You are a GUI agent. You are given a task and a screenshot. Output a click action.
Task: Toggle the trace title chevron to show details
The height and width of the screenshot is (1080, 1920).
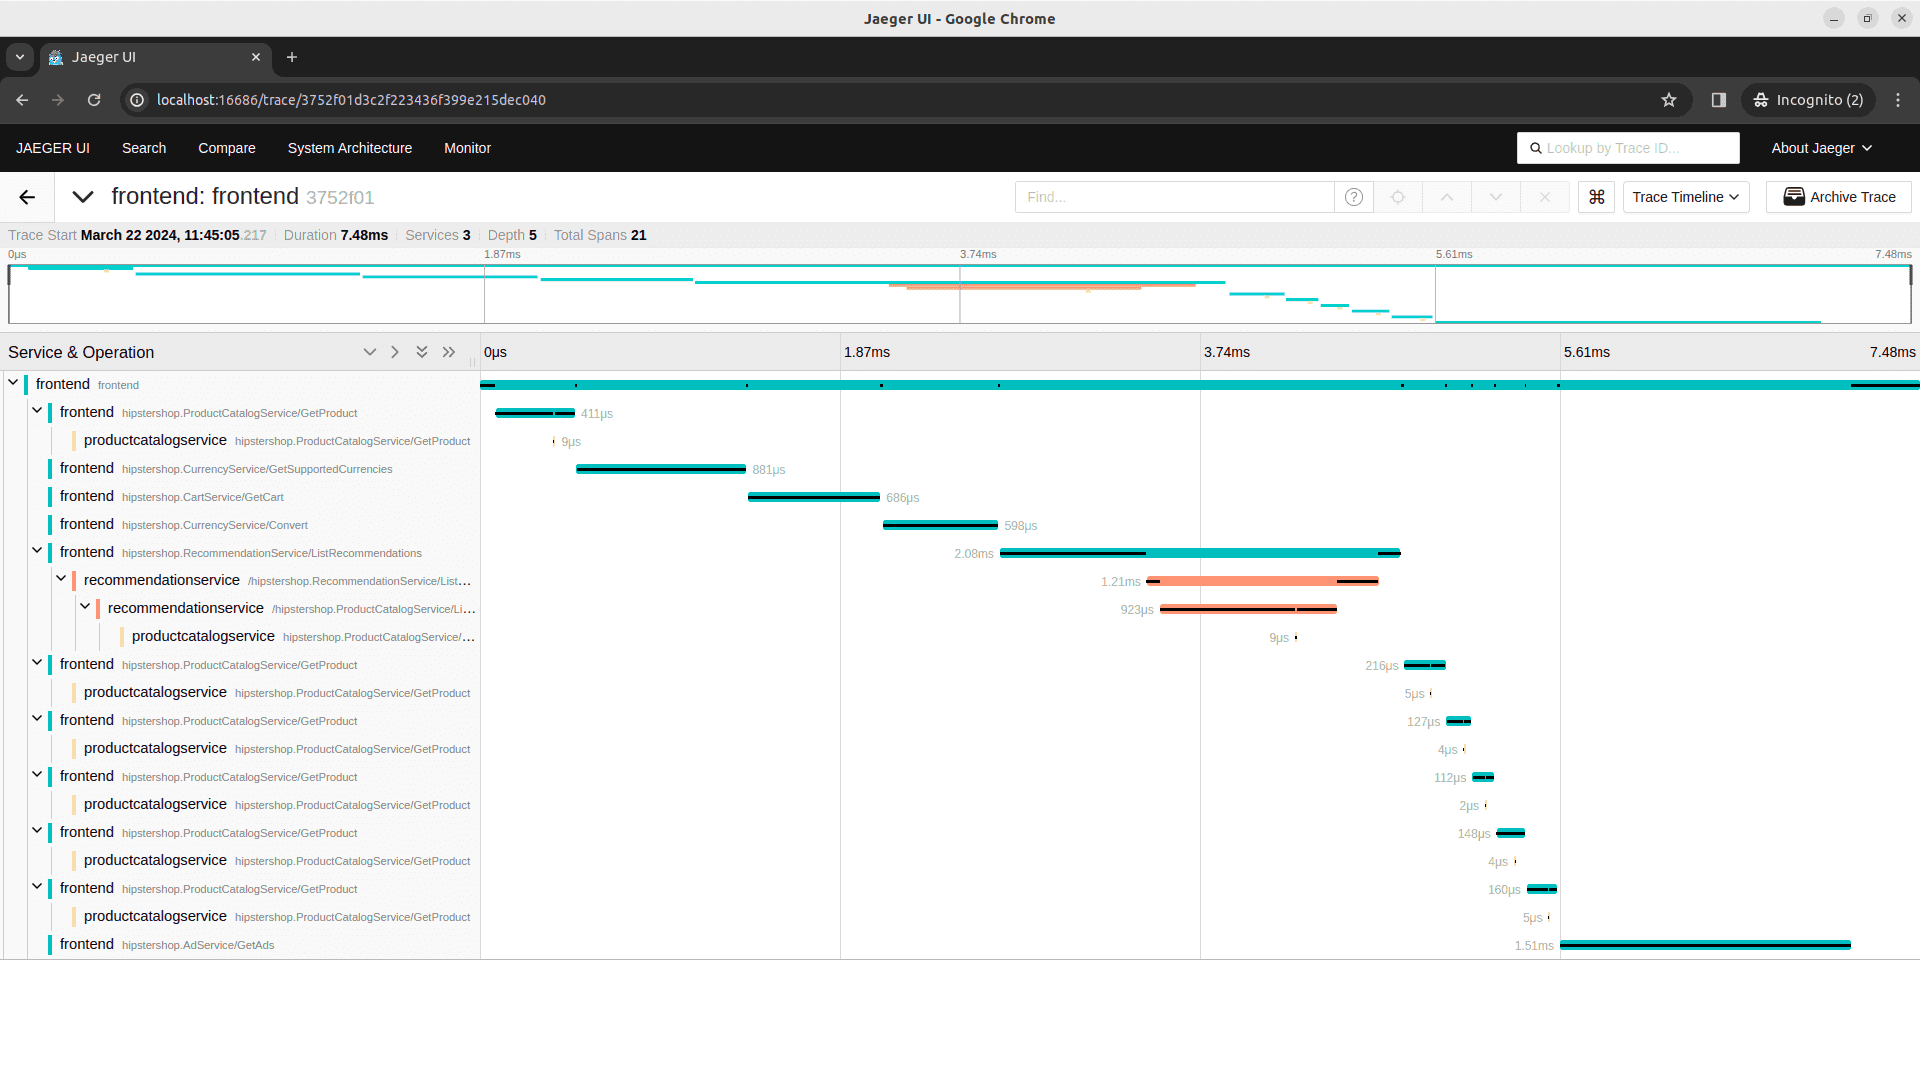click(x=83, y=197)
